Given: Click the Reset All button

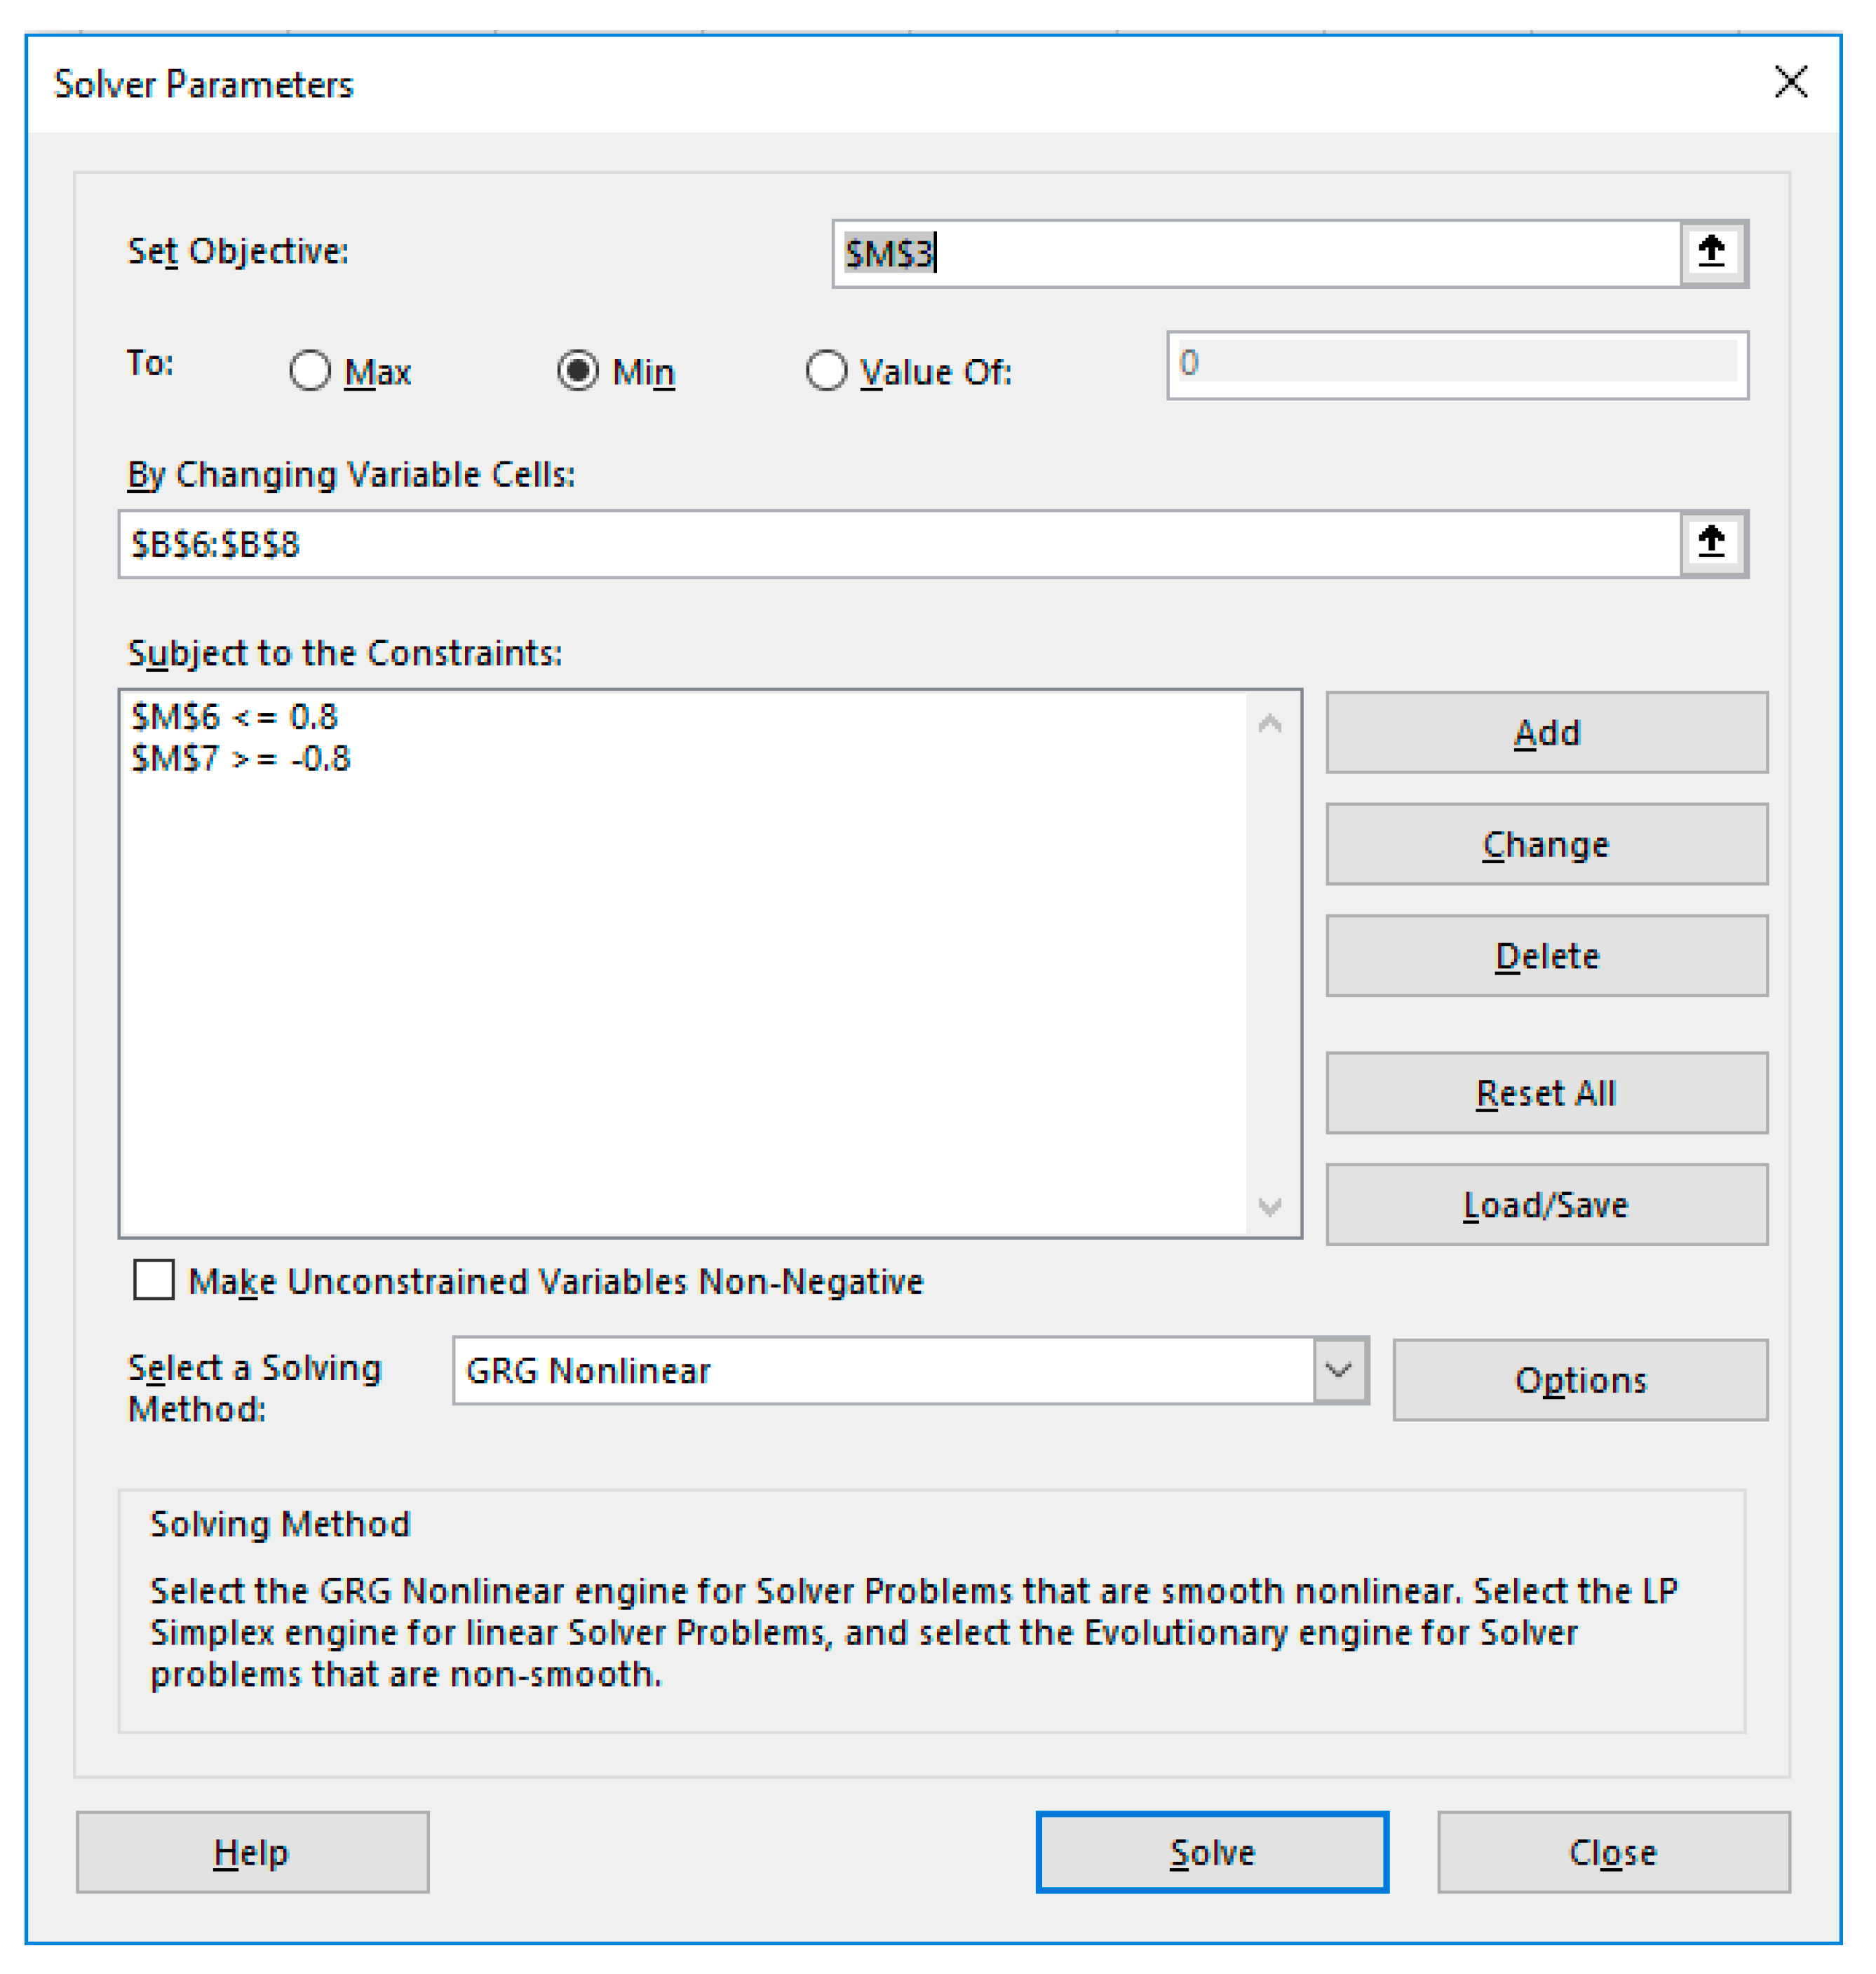Looking at the screenshot, I should [1546, 1093].
